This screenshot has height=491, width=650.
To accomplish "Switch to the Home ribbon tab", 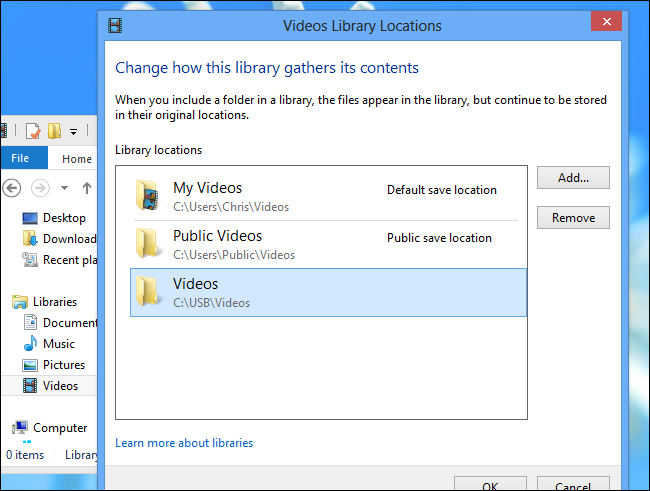I will point(77,159).
